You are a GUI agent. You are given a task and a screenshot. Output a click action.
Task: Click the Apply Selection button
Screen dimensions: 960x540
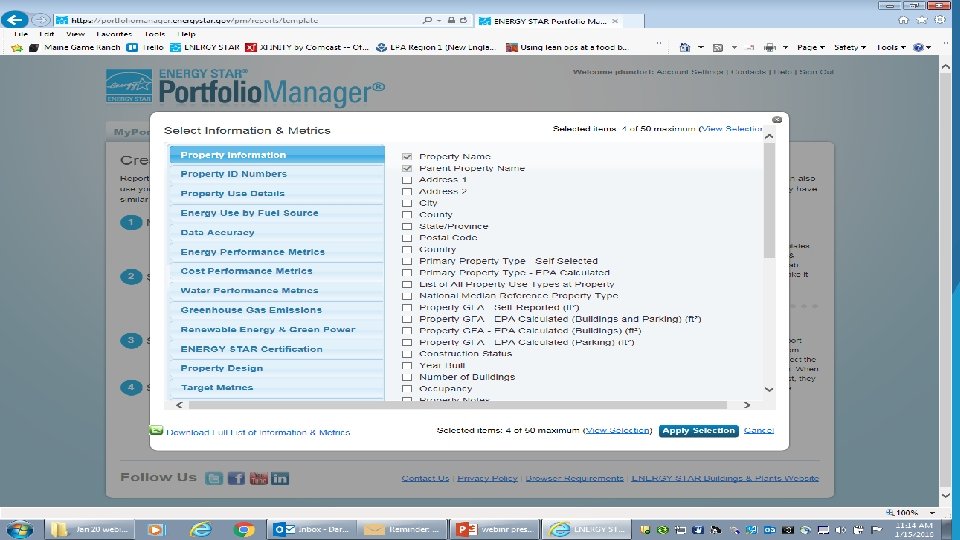[699, 431]
